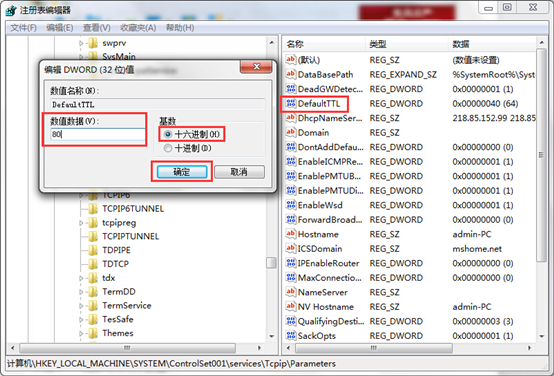The width and height of the screenshot is (554, 376).
Task: Click the 取消 cancel button
Action: pyautogui.click(x=239, y=172)
